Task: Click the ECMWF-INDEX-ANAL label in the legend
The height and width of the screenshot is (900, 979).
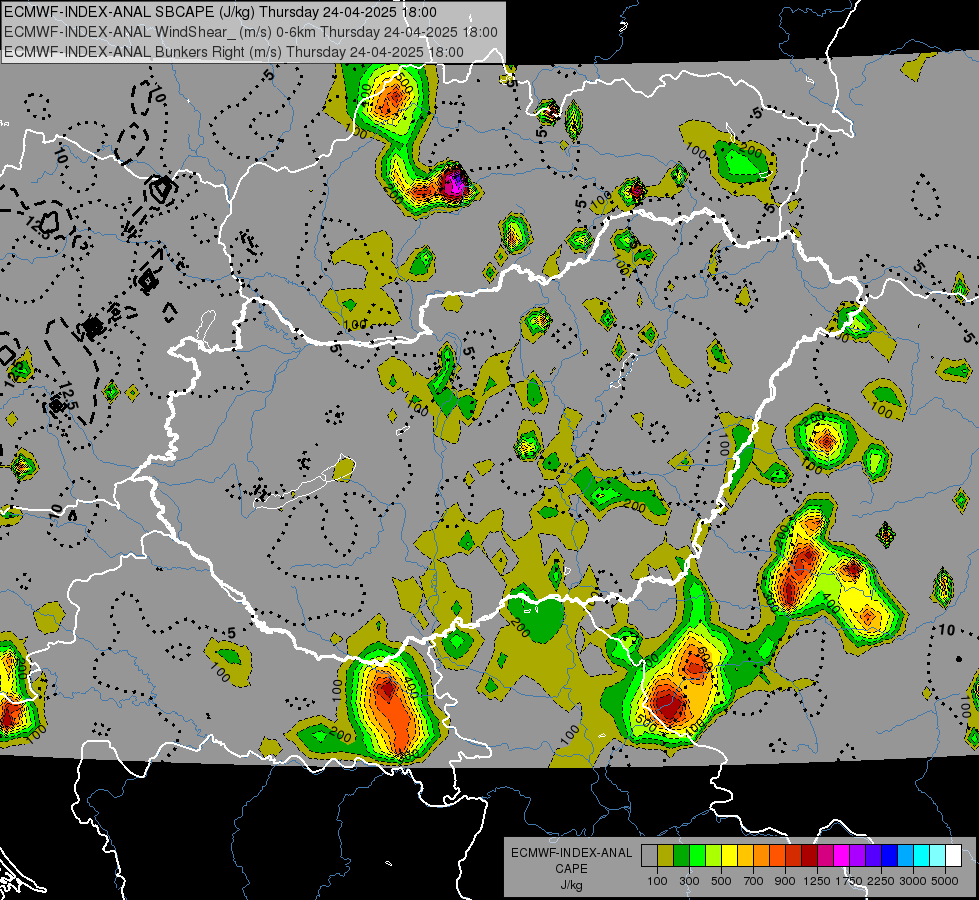Action: [571, 853]
